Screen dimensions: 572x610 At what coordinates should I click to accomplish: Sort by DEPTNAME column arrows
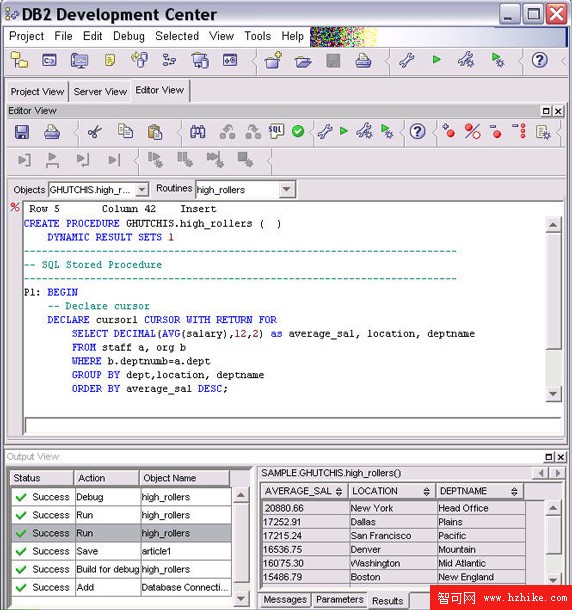(514, 491)
